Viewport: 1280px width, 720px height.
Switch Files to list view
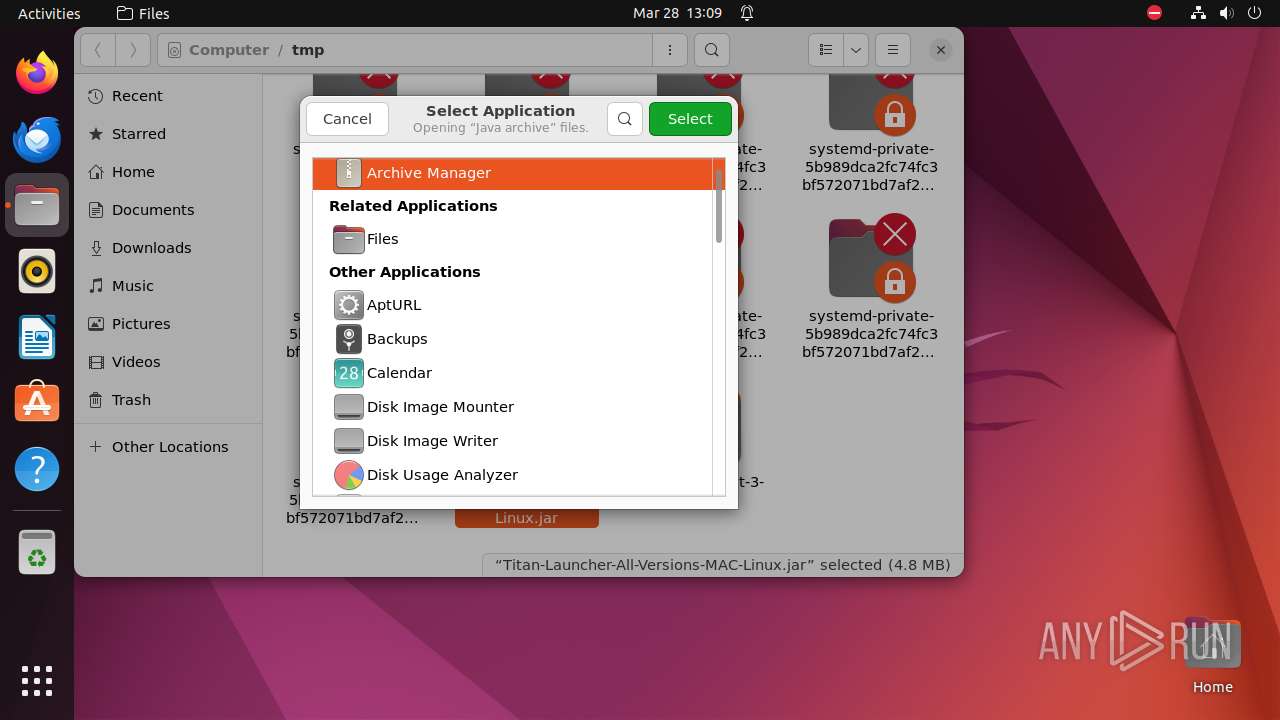[x=826, y=50]
